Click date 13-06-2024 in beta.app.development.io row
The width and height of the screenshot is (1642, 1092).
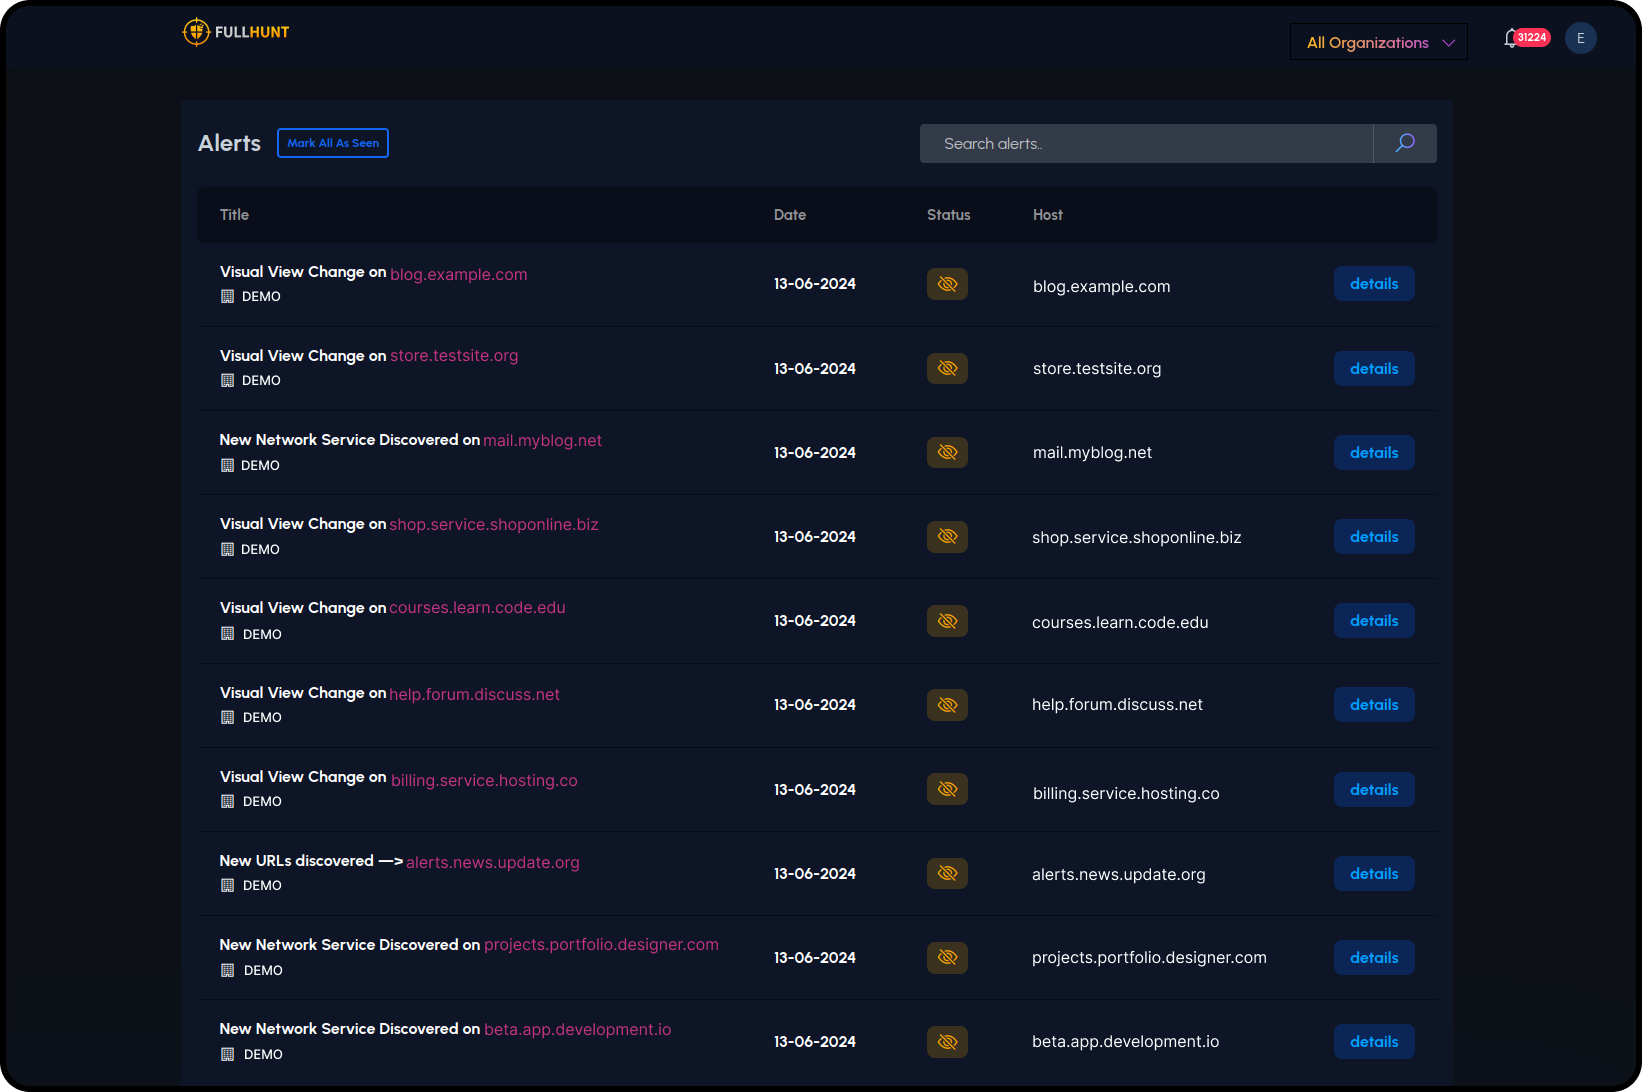coord(815,1042)
